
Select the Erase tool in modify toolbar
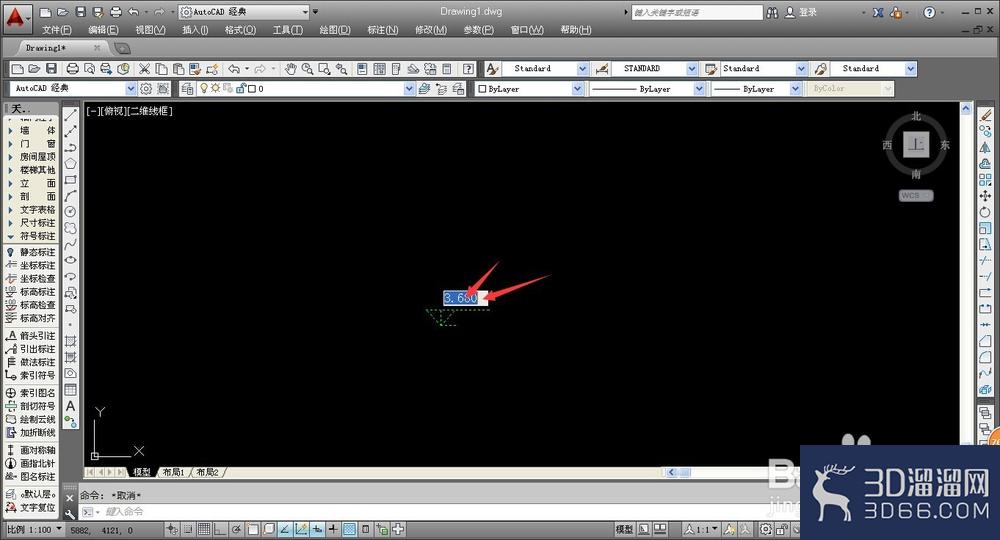tap(985, 115)
